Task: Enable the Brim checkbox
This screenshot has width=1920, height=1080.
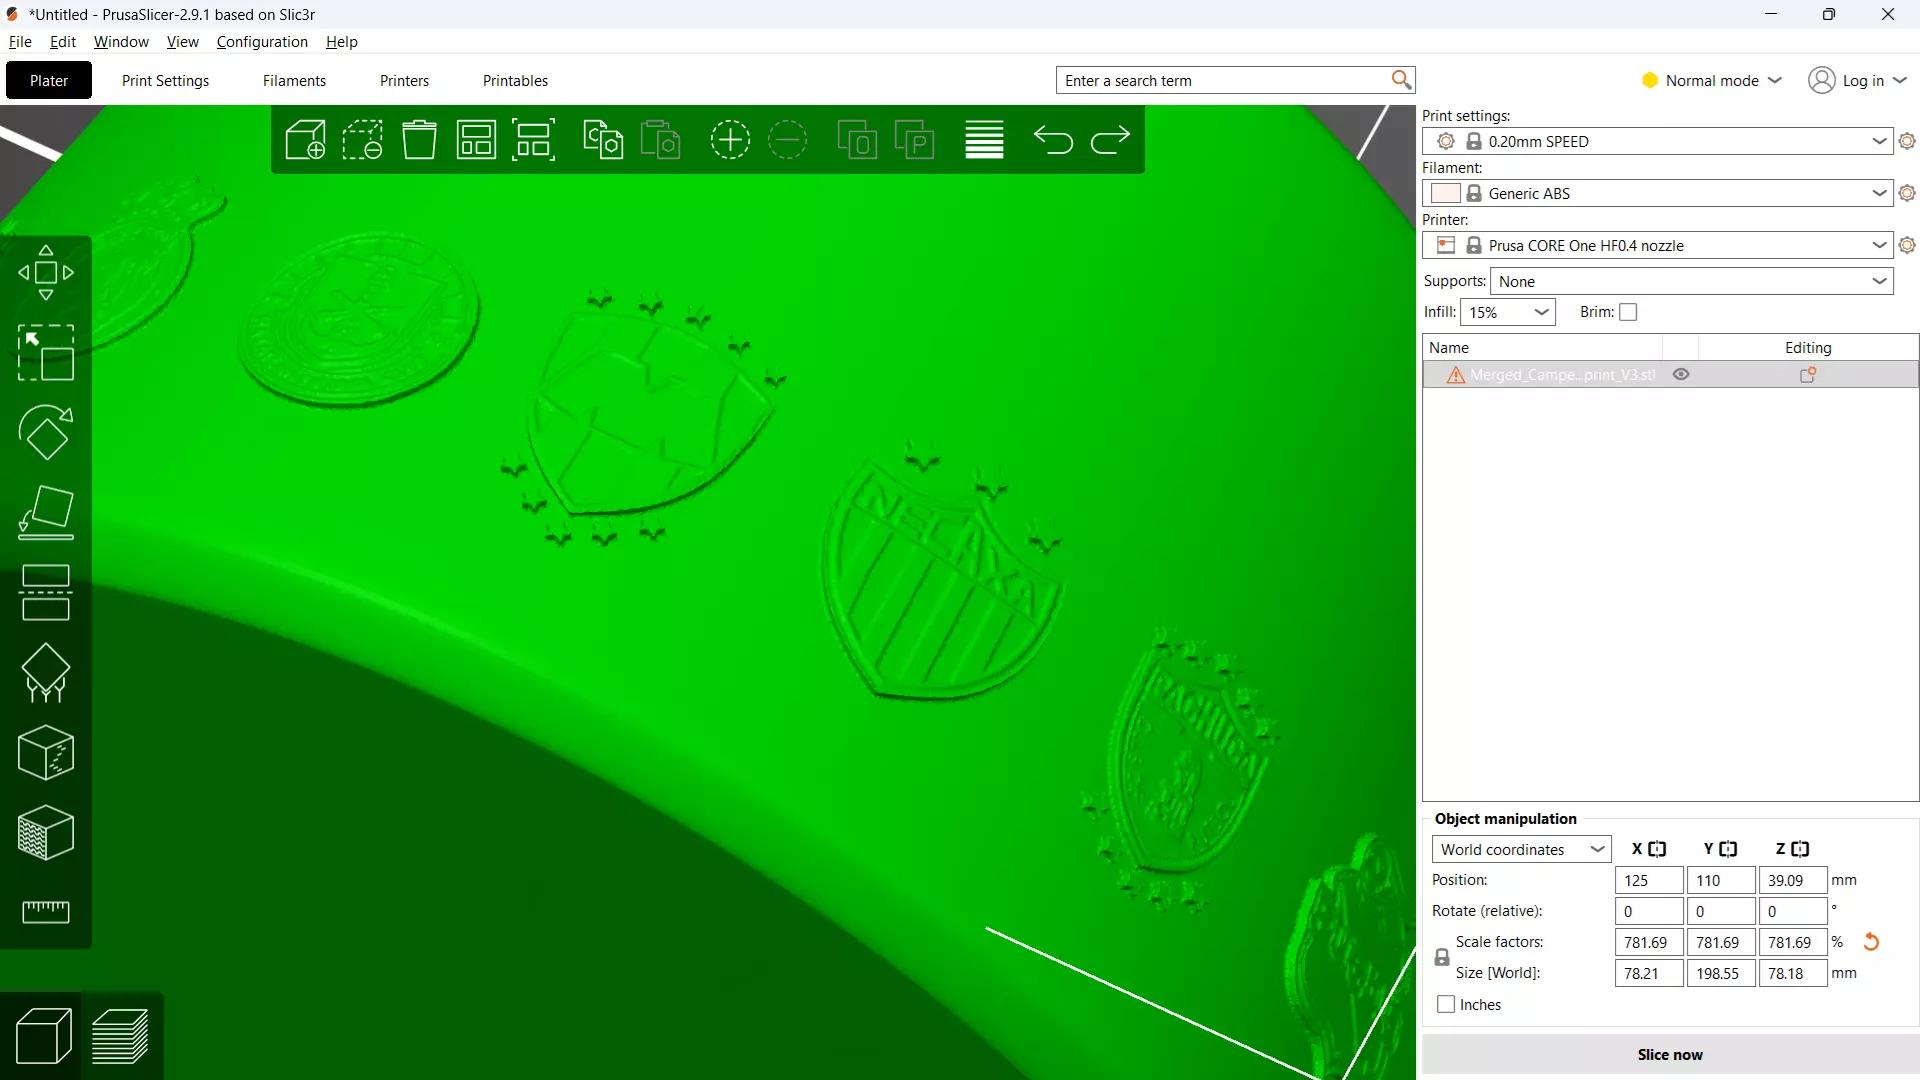Action: point(1628,312)
